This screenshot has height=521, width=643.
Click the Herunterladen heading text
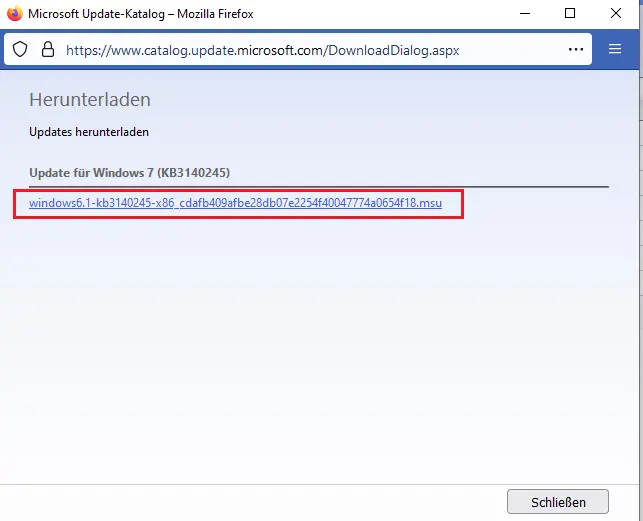coord(90,100)
